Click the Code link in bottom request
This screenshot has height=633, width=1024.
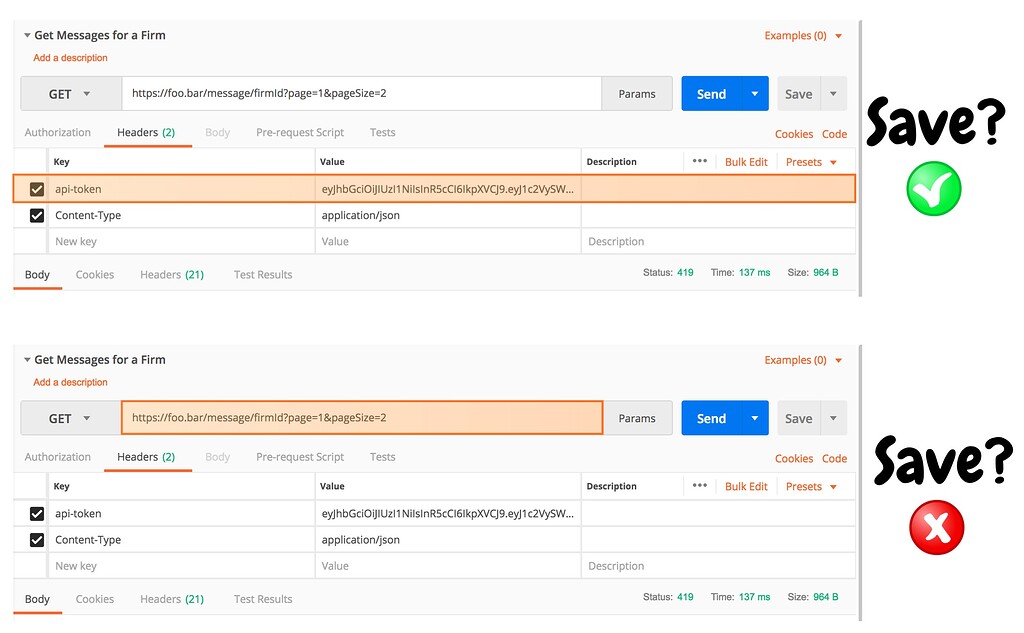coord(834,458)
